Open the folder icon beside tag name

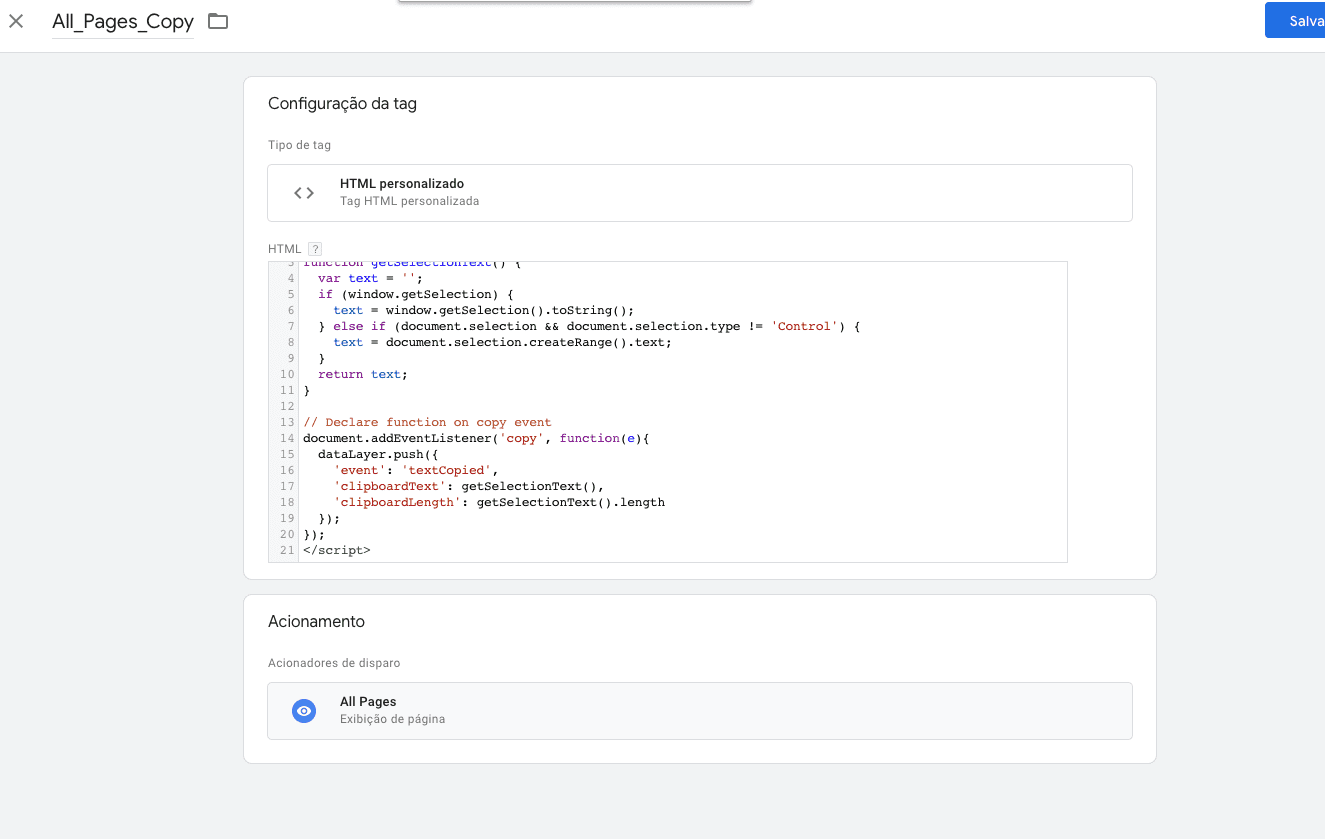(x=218, y=21)
